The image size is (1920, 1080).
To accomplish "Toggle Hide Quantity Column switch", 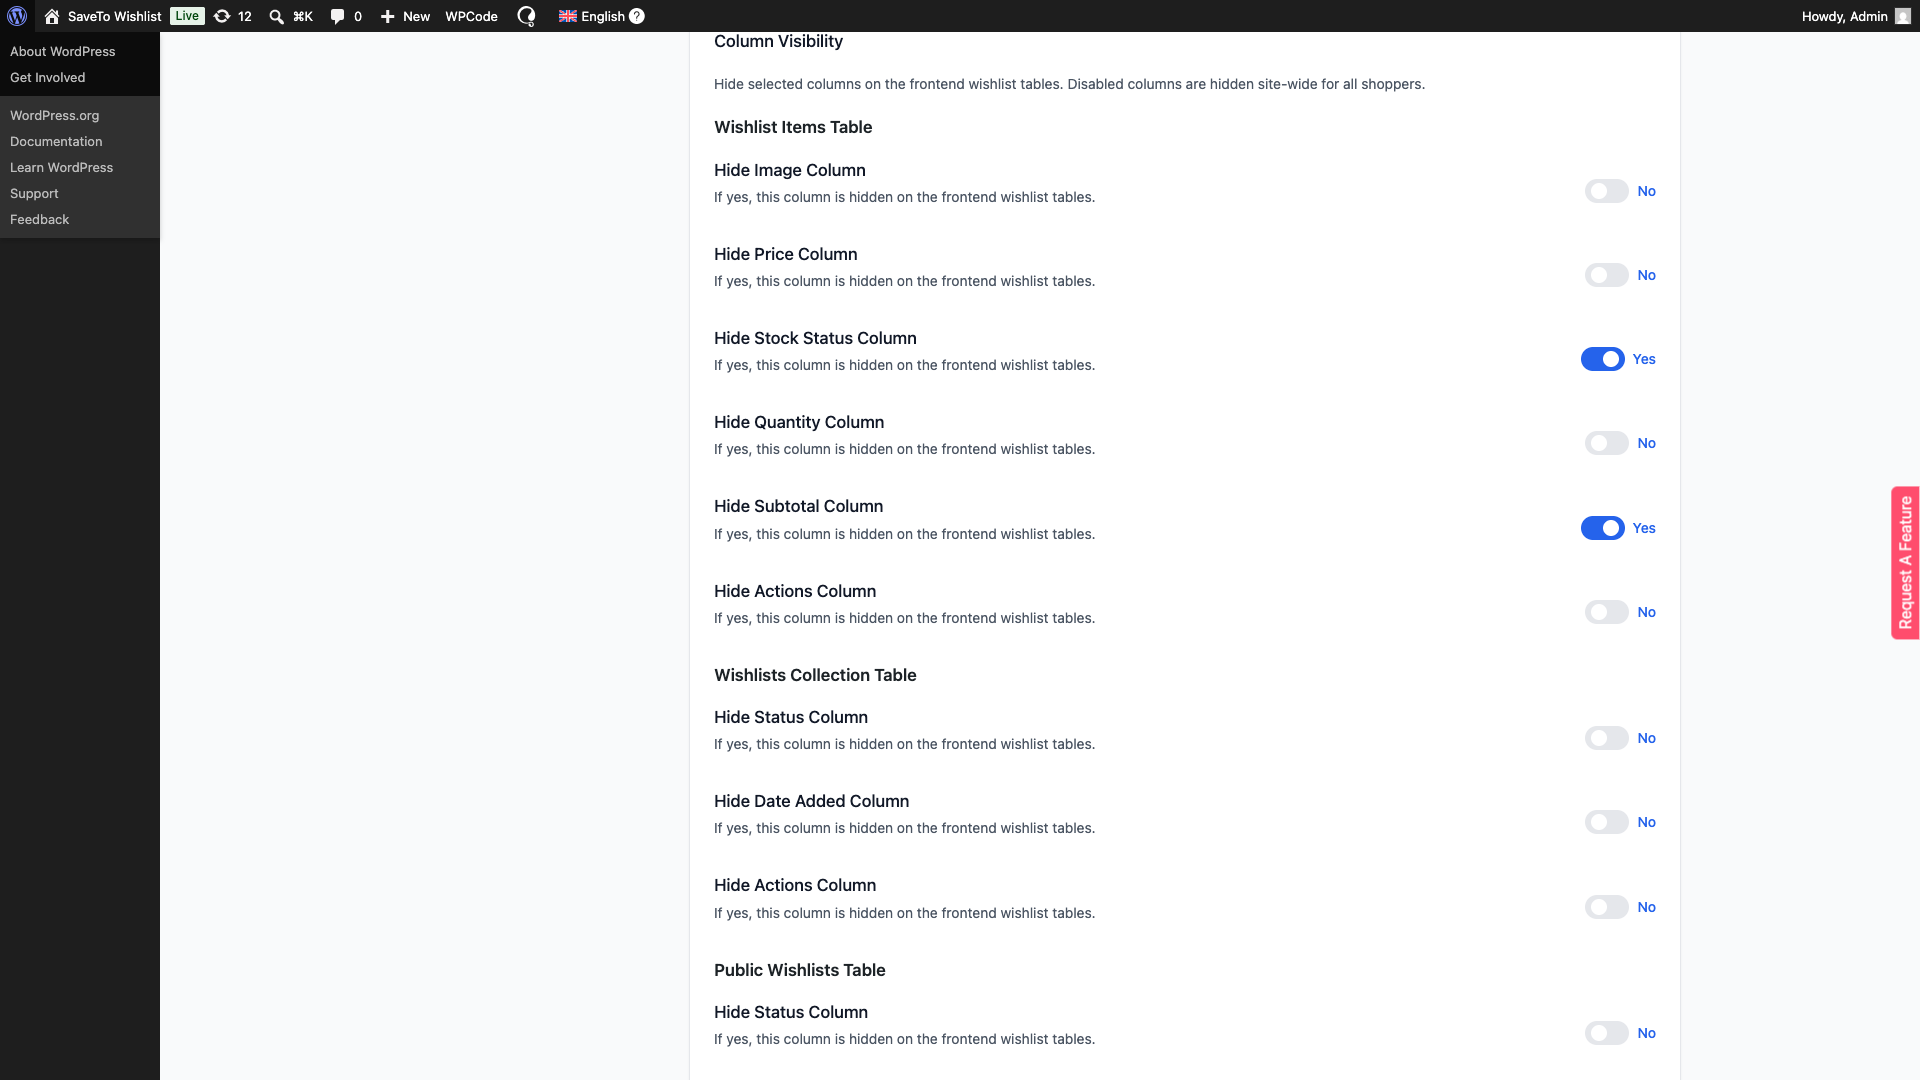I will pyautogui.click(x=1607, y=443).
